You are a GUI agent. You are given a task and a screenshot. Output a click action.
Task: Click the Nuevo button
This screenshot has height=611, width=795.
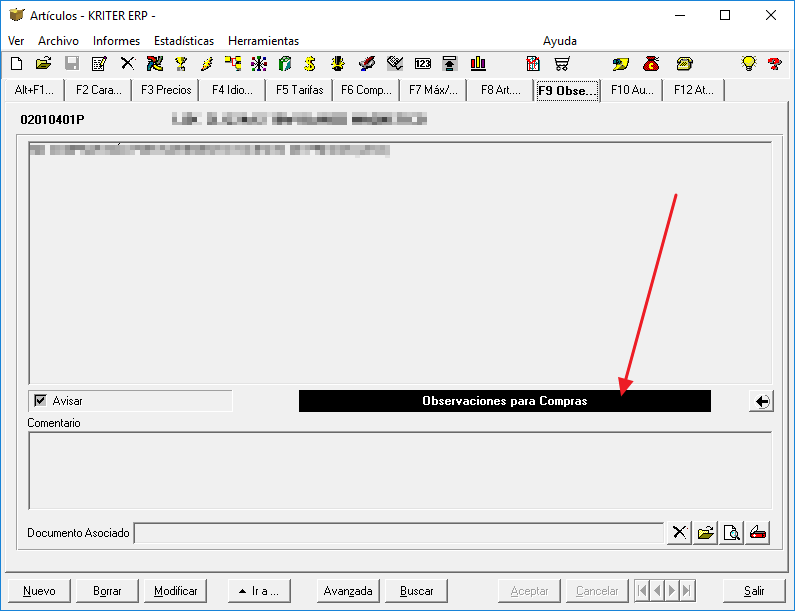(x=39, y=591)
